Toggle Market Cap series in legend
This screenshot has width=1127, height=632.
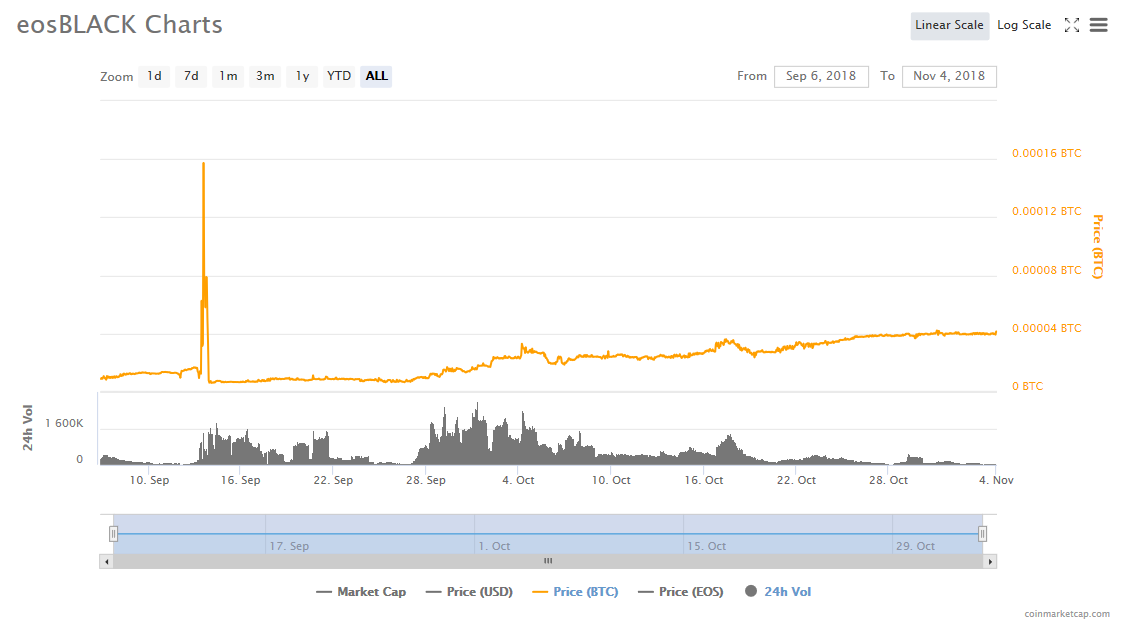coord(362,592)
